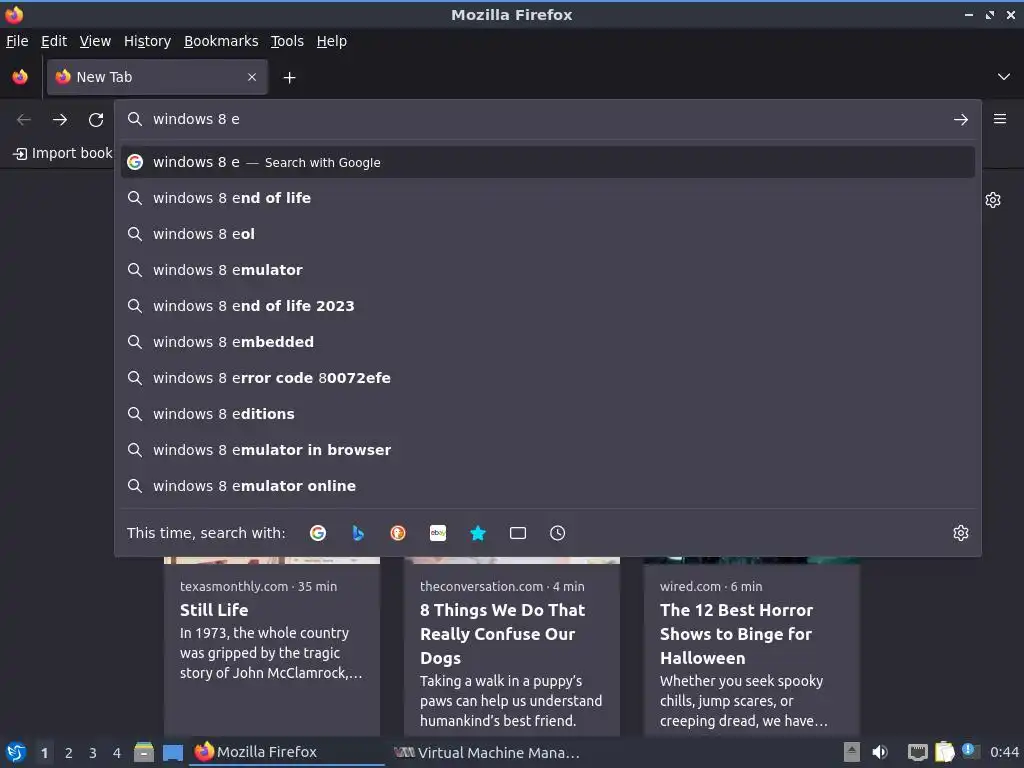
Task: Open the removable media tray icon
Action: coord(852,752)
